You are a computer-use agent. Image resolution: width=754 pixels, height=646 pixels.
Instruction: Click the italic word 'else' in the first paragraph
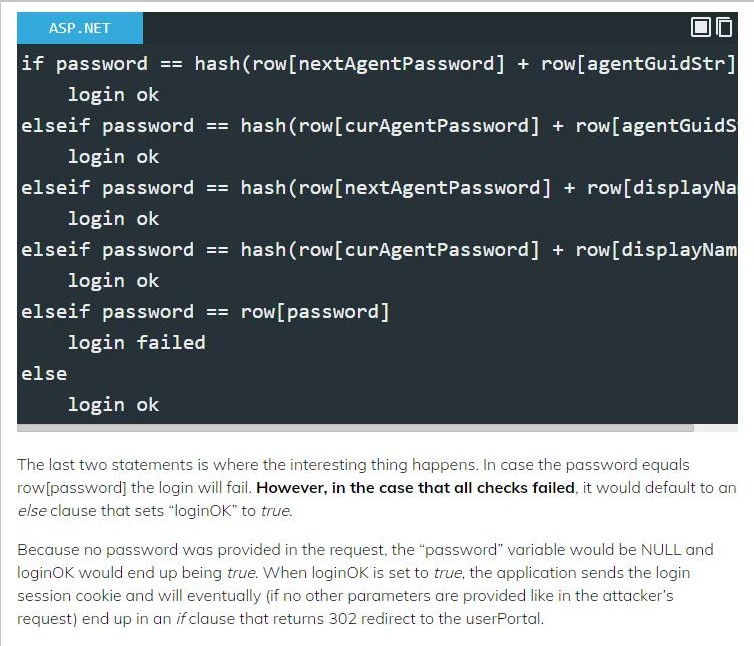[32, 511]
